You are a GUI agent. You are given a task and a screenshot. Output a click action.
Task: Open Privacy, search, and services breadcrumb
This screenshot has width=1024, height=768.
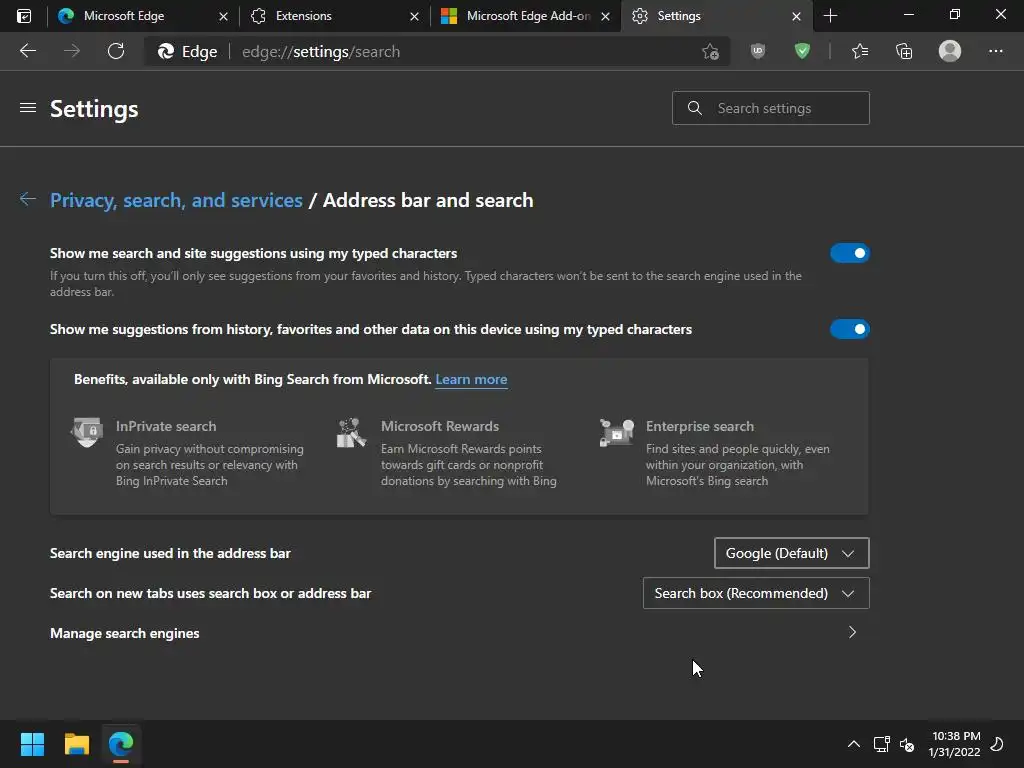pyautogui.click(x=176, y=200)
